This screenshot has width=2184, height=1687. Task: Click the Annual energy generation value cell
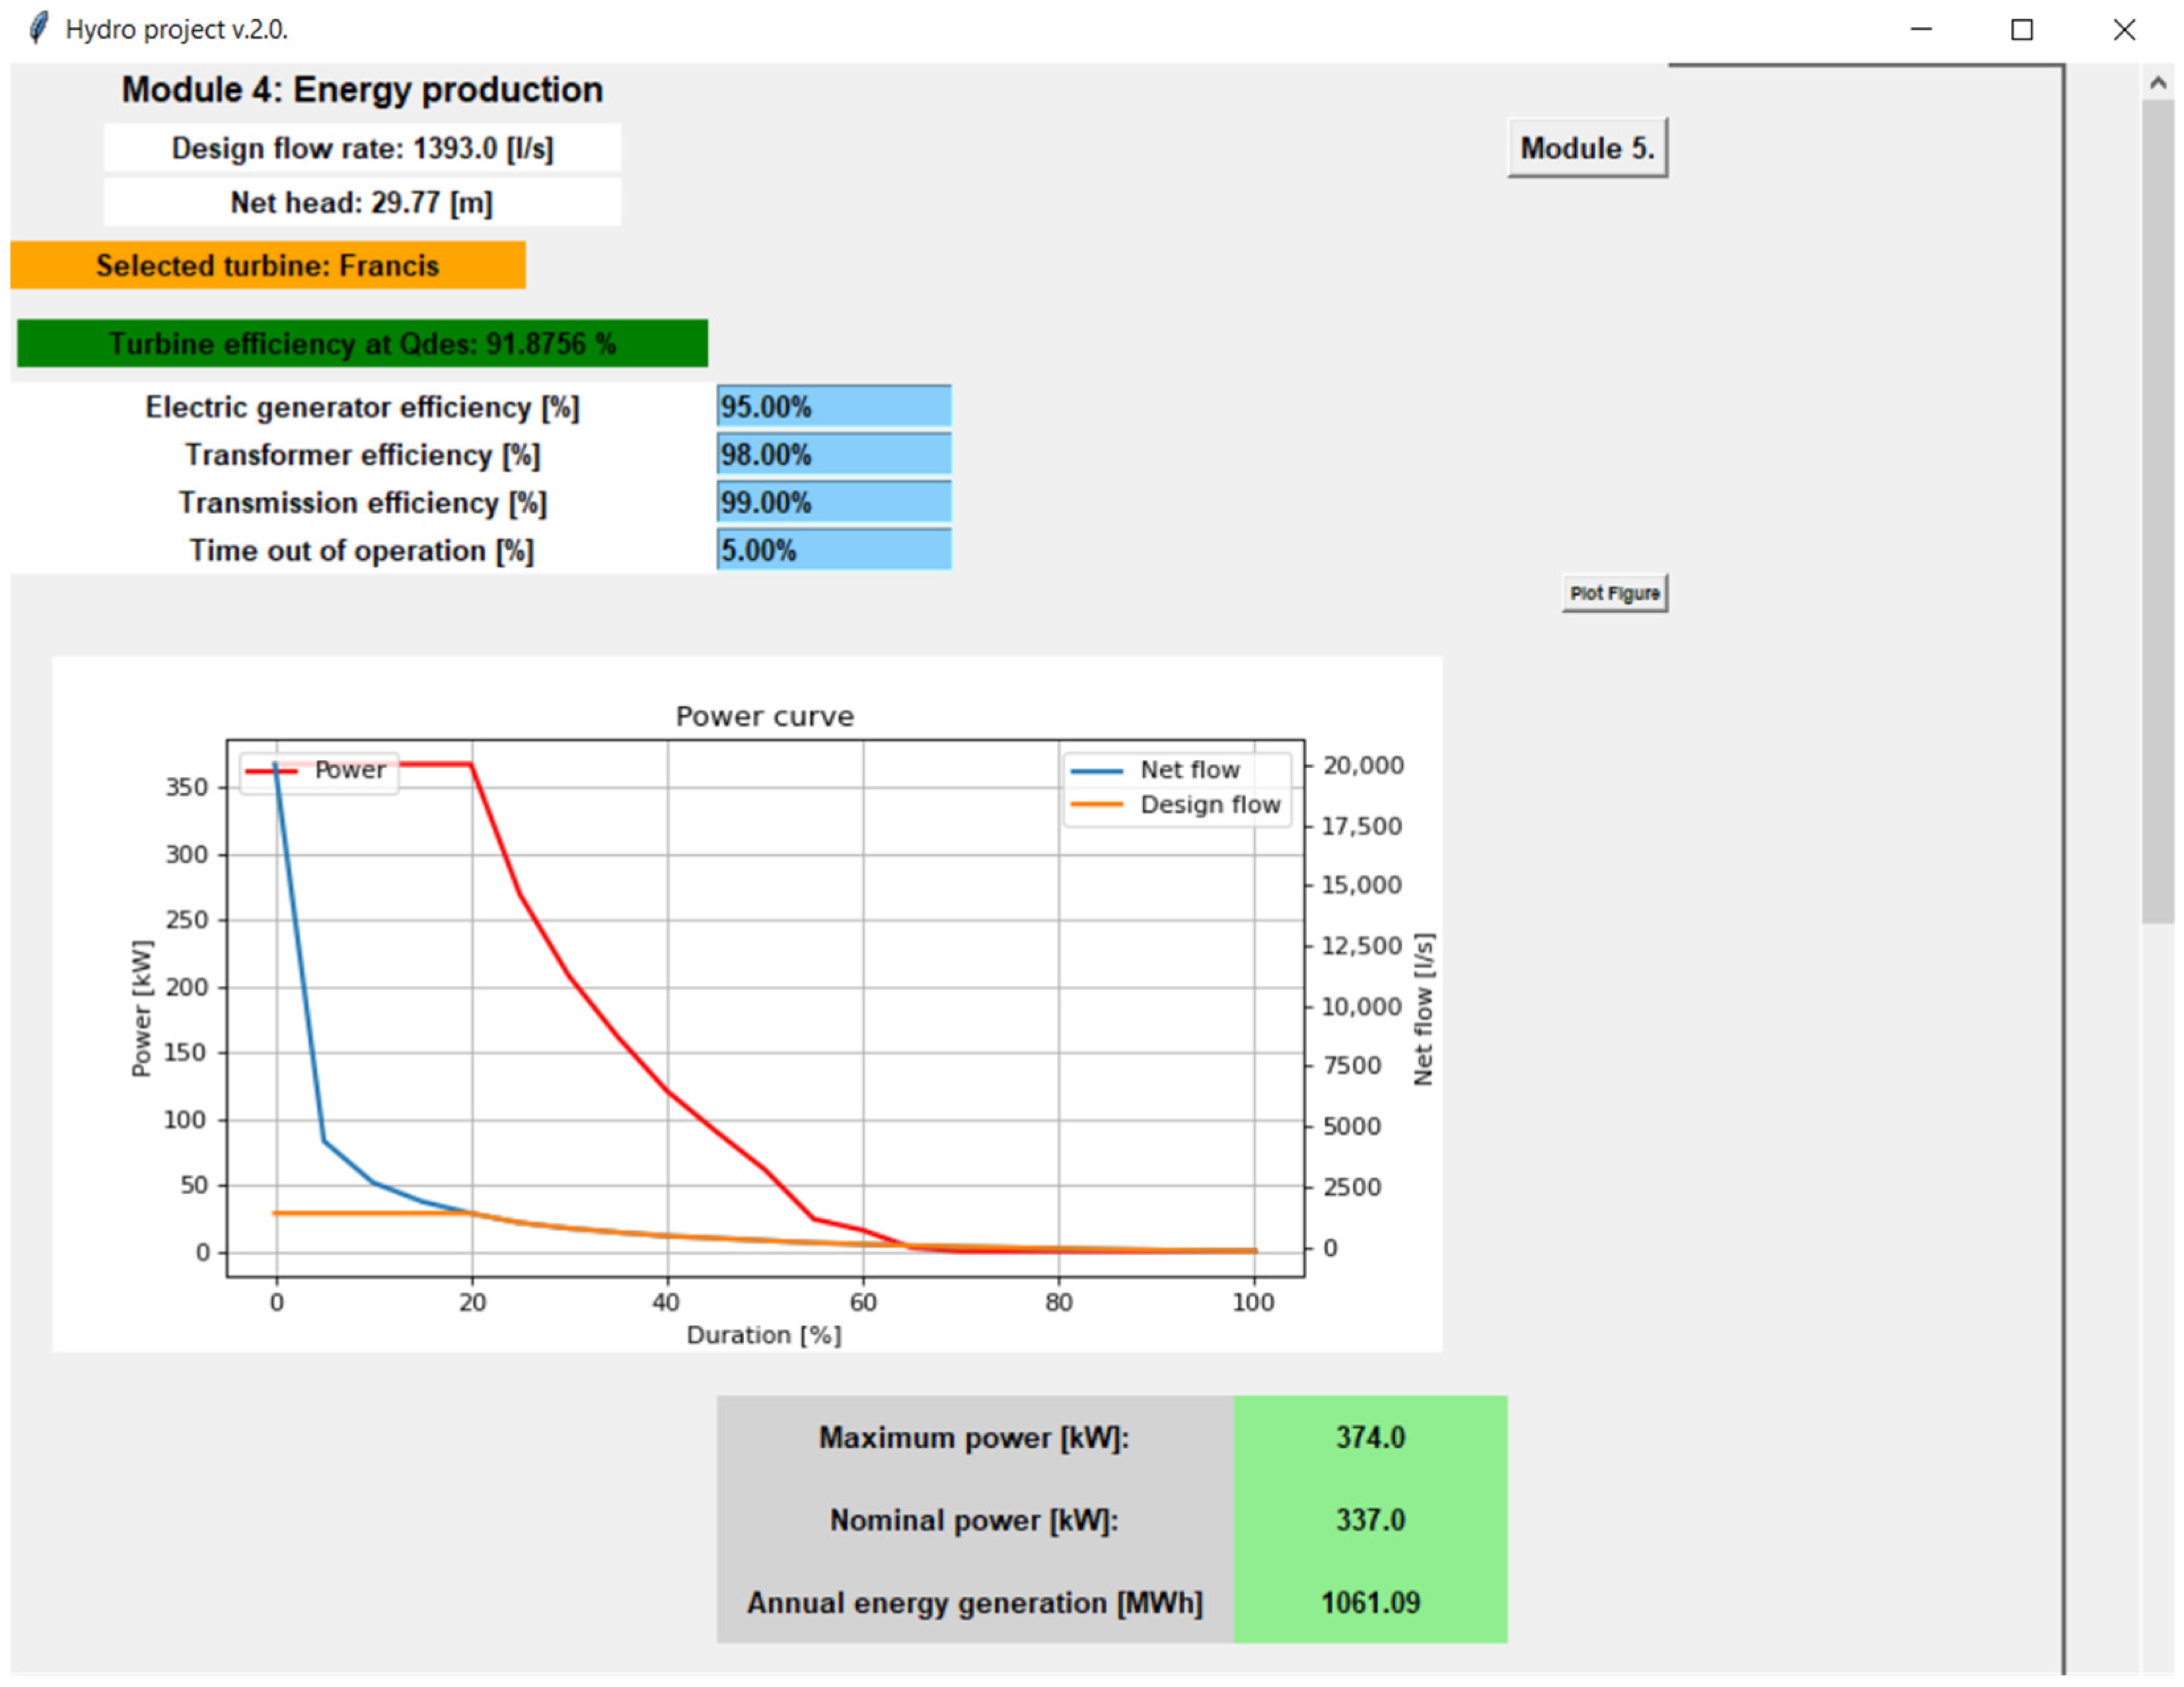(x=1369, y=1602)
